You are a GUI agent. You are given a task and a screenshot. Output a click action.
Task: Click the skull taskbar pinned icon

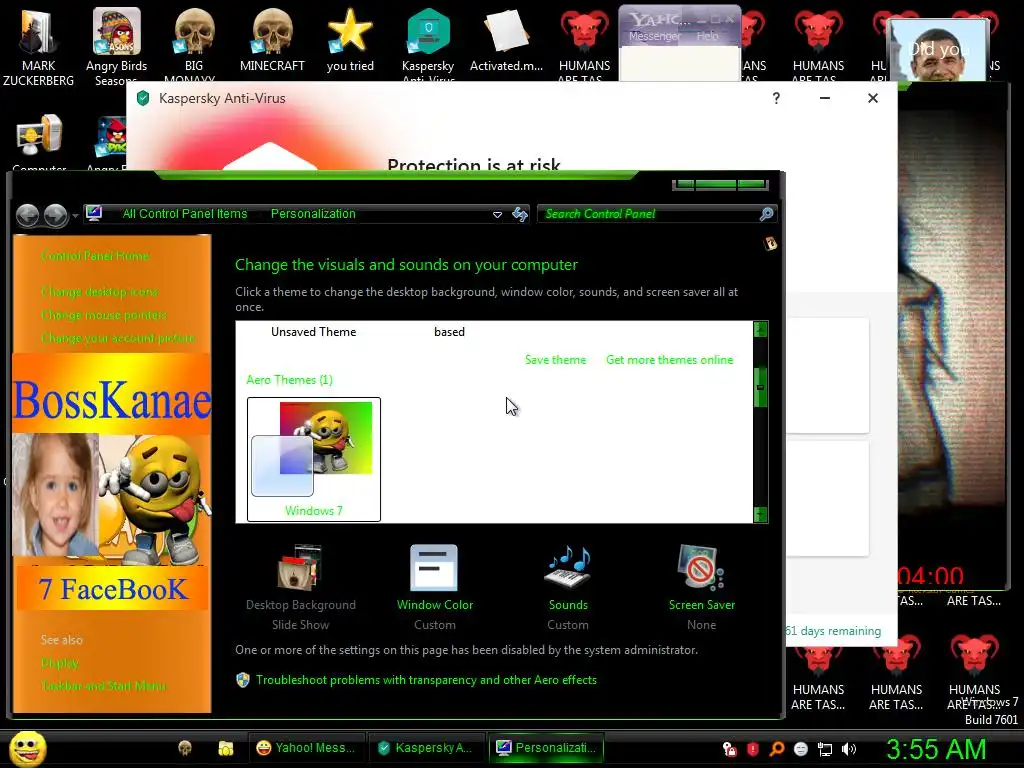click(x=185, y=748)
